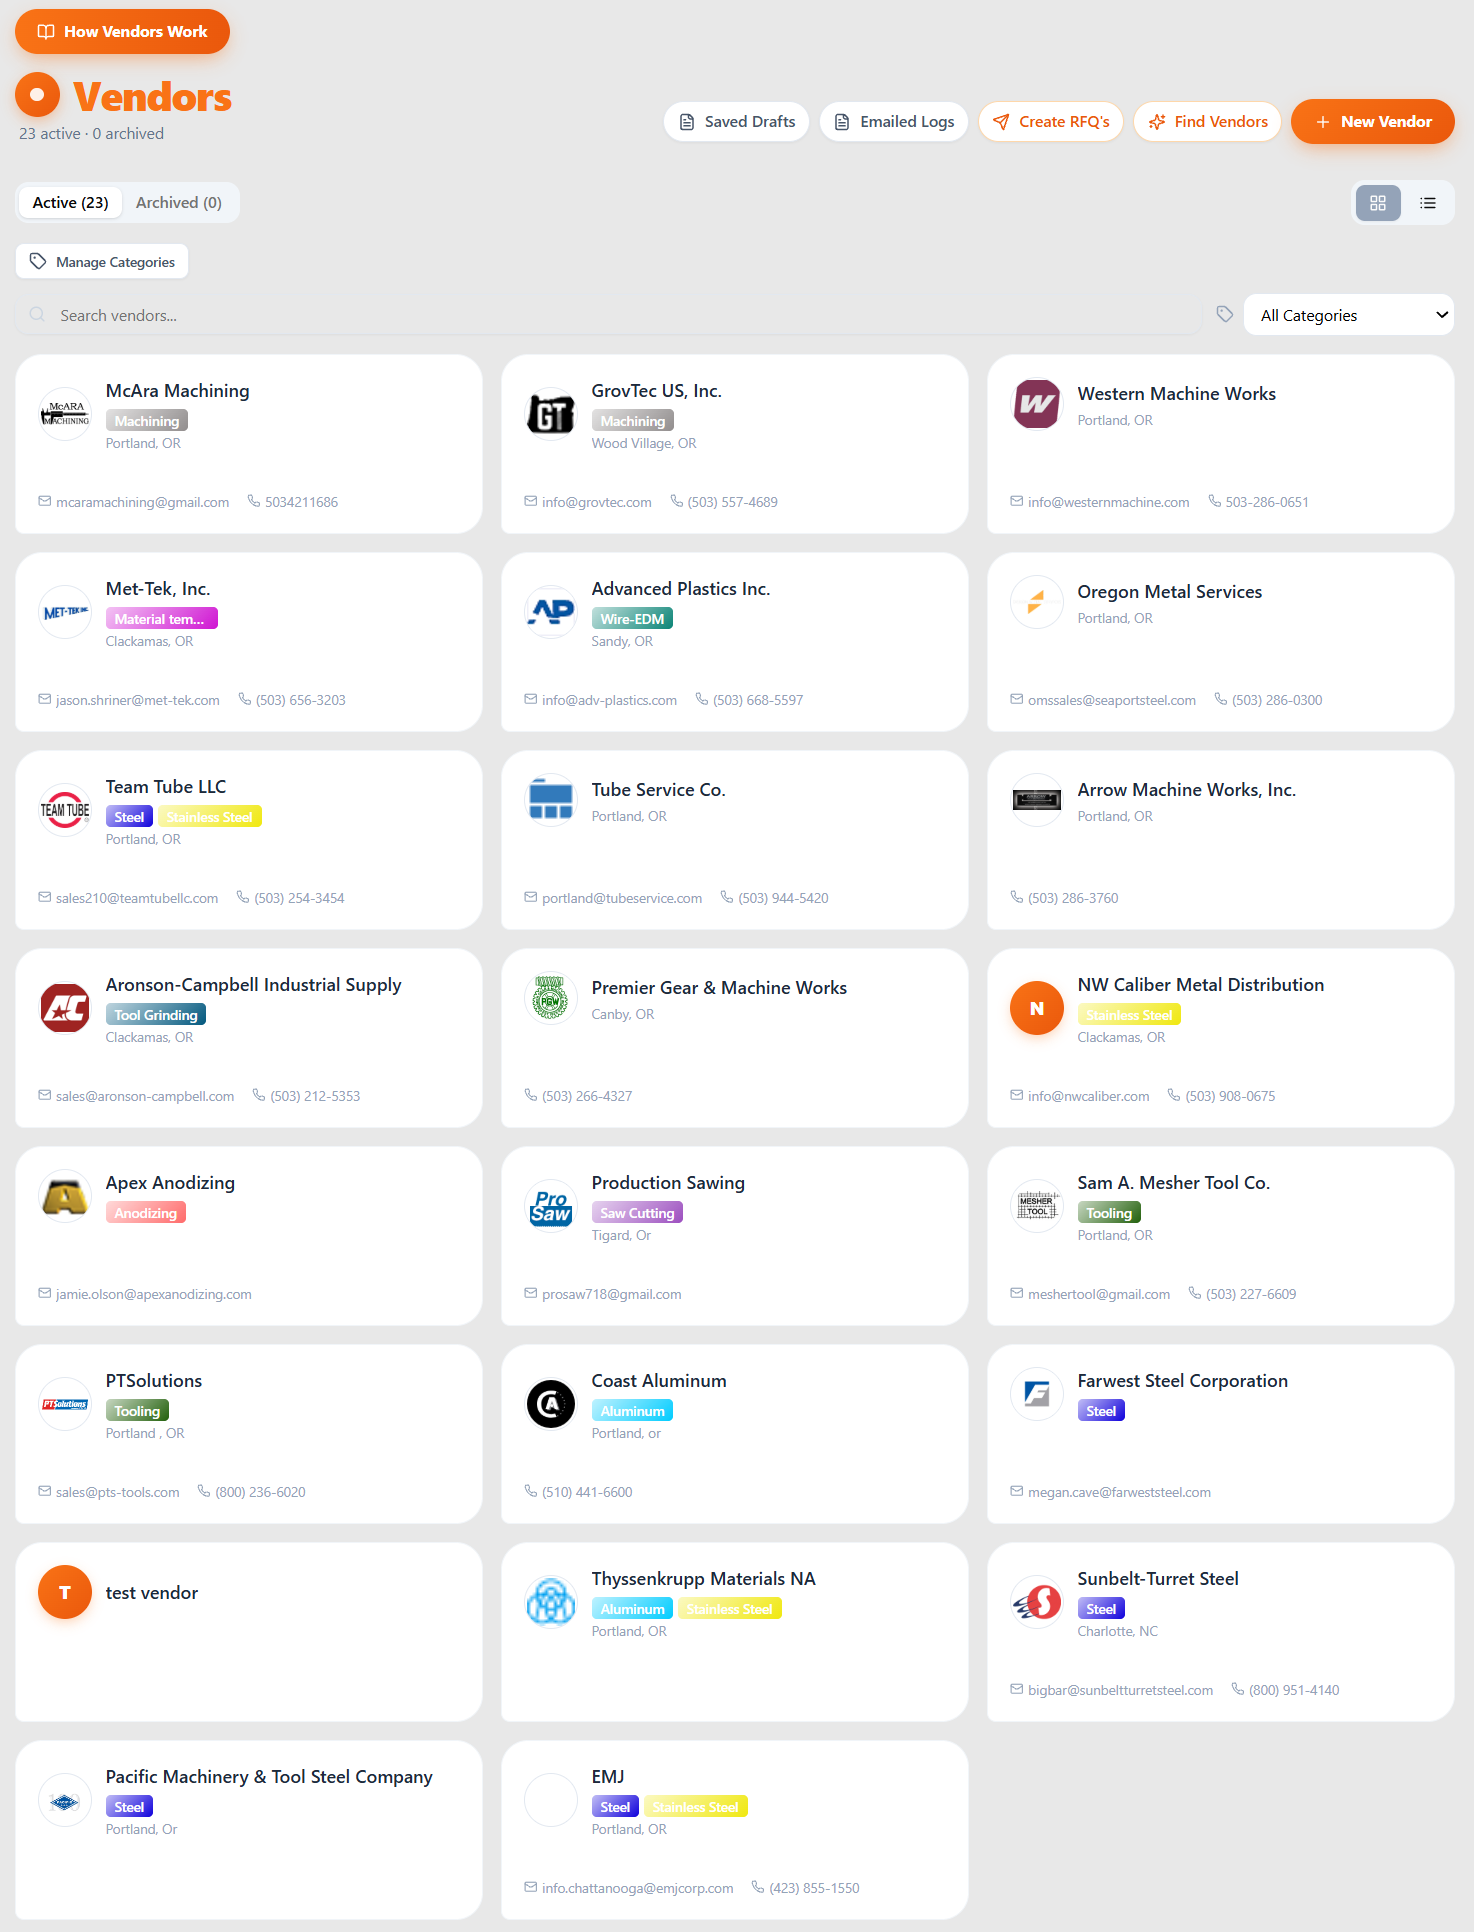Click the category tag filter icon
The image size is (1474, 1932).
(1224, 314)
